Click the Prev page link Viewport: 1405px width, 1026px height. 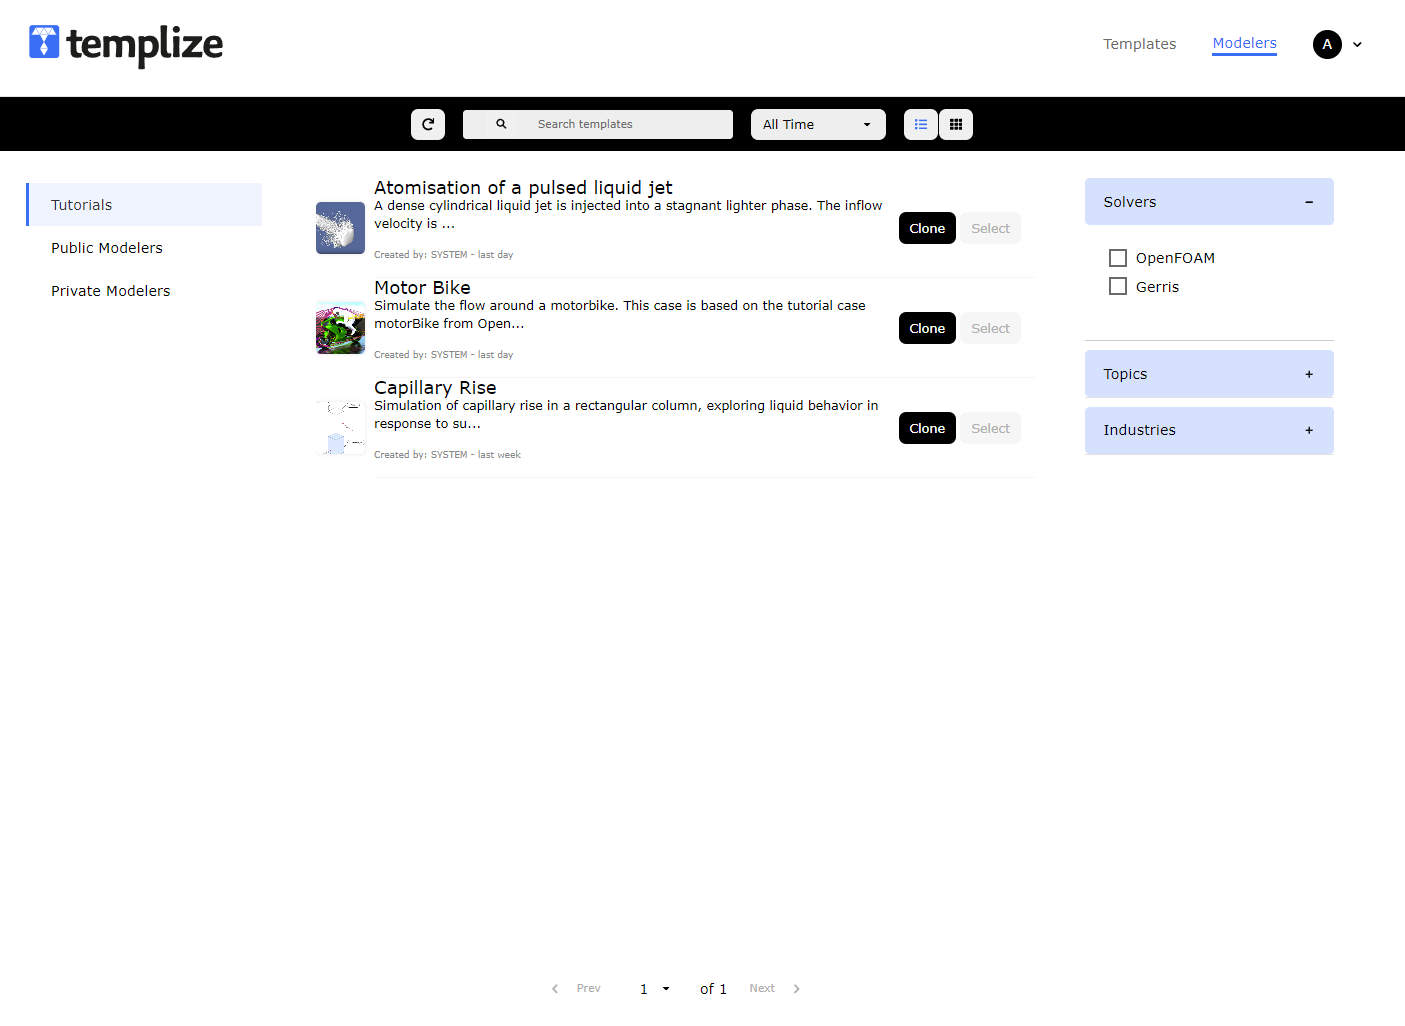(588, 988)
